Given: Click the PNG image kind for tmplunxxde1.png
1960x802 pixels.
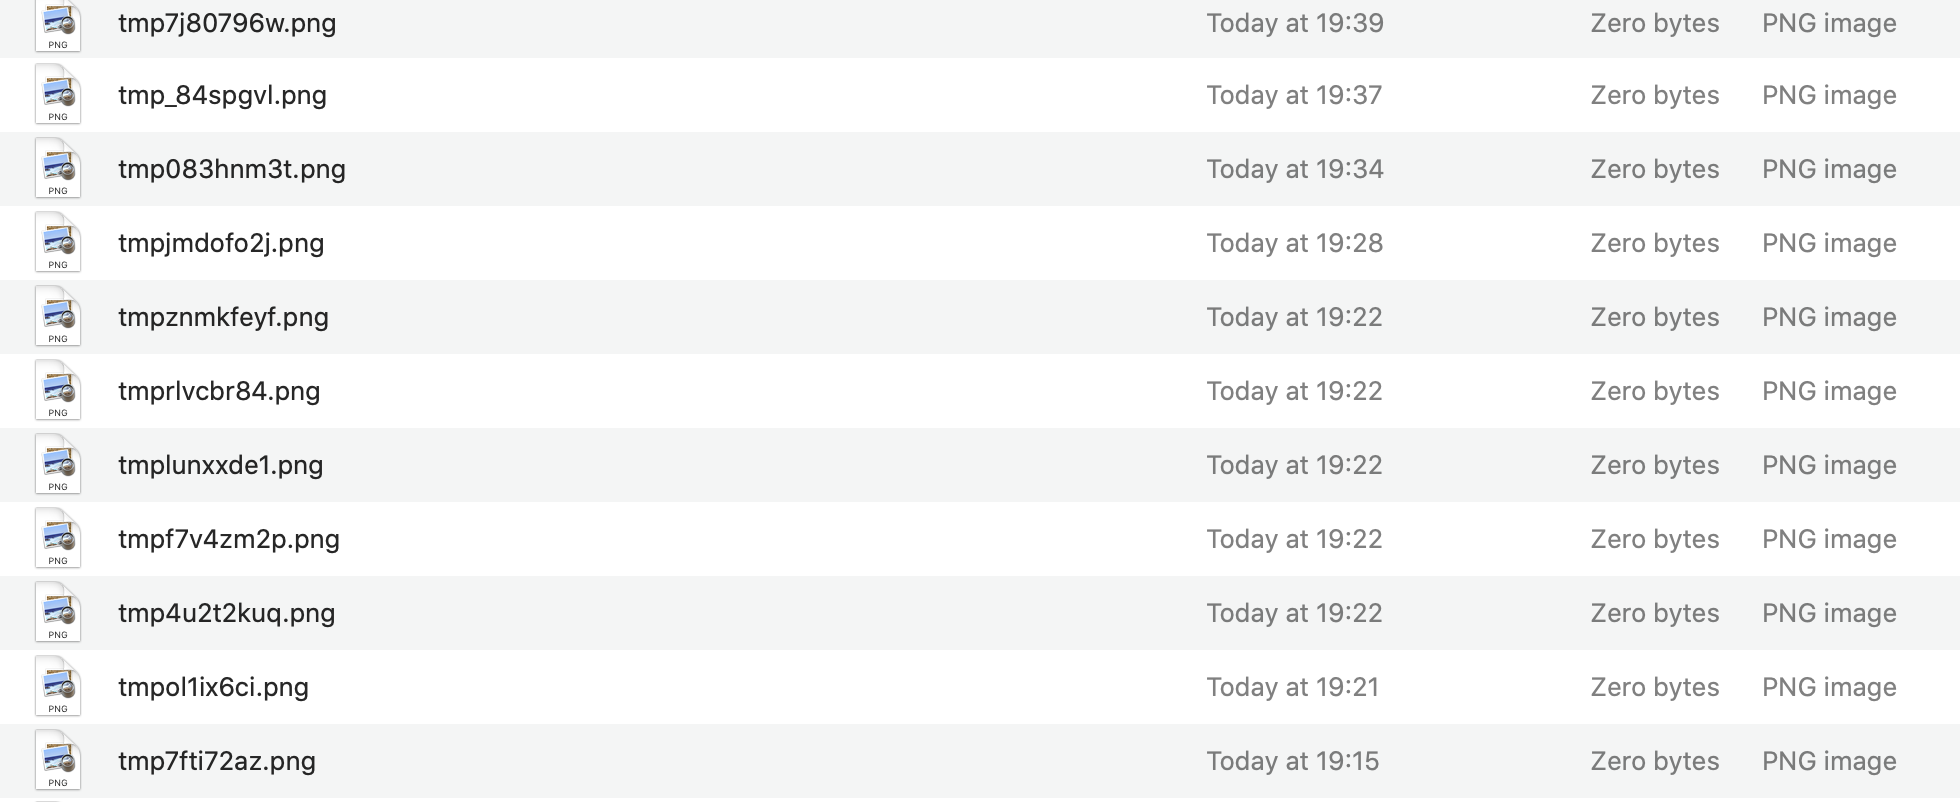Looking at the screenshot, I should pyautogui.click(x=1829, y=465).
